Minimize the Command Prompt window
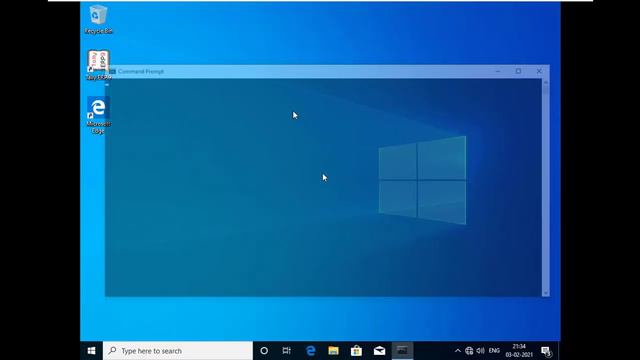640x360 pixels. (498, 71)
